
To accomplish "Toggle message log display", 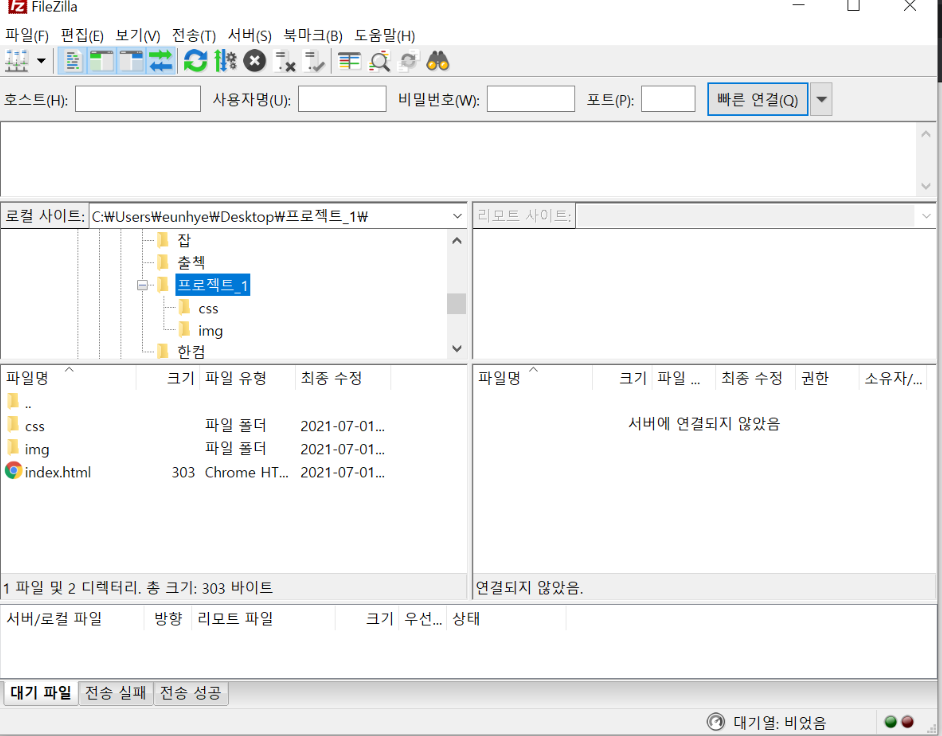I will pyautogui.click(x=72, y=61).
